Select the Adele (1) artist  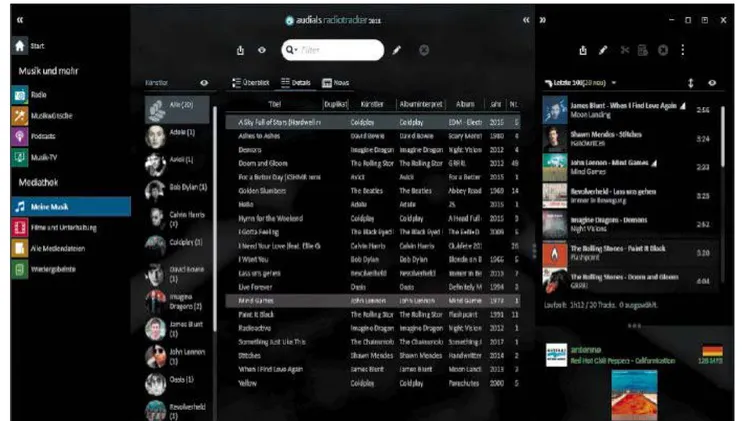click(177, 137)
